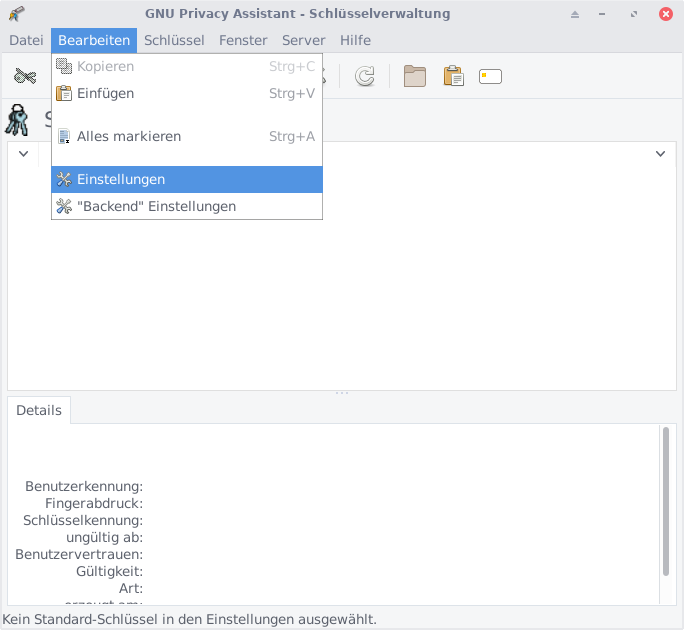Open the Fenster menu
The image size is (684, 630).
(243, 40)
